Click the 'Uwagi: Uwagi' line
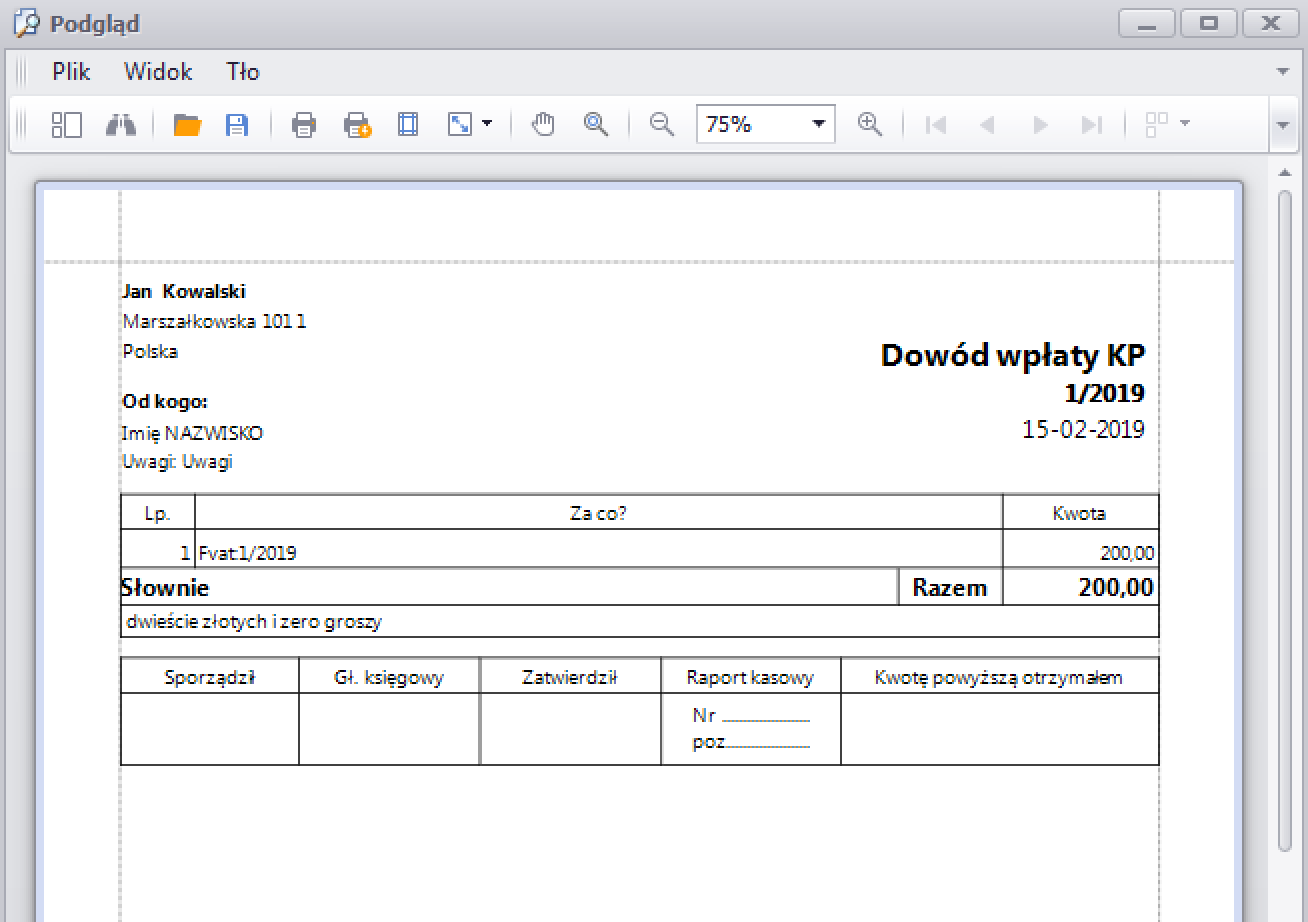Image resolution: width=1308 pixels, height=922 pixels. pyautogui.click(x=177, y=462)
